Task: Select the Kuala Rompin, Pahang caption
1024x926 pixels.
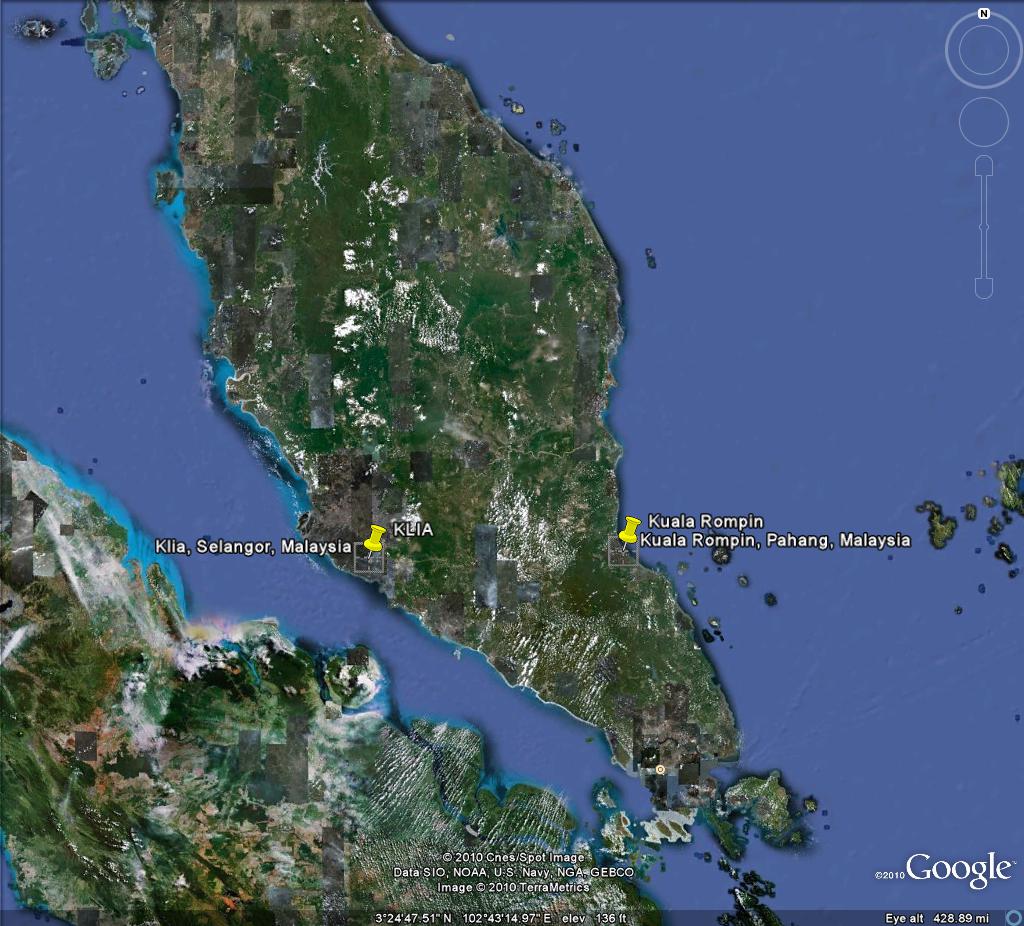Action: pyautogui.click(x=776, y=539)
